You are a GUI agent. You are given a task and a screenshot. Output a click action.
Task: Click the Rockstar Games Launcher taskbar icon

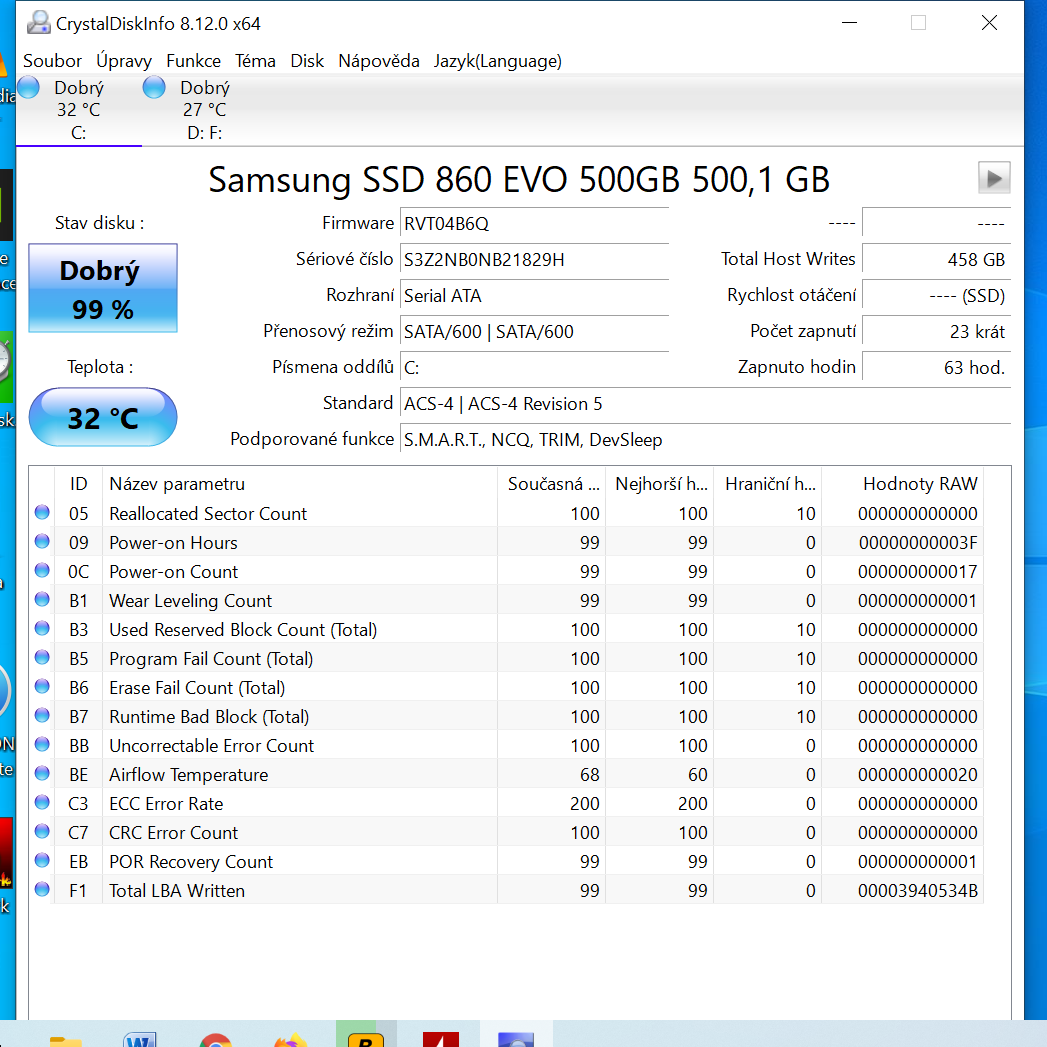click(x=365, y=1038)
